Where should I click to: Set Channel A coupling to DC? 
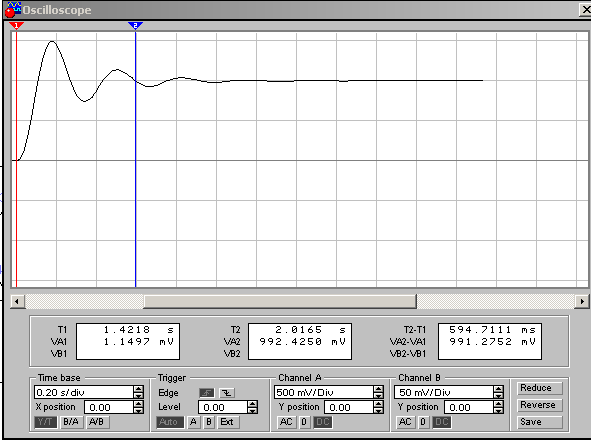point(323,422)
